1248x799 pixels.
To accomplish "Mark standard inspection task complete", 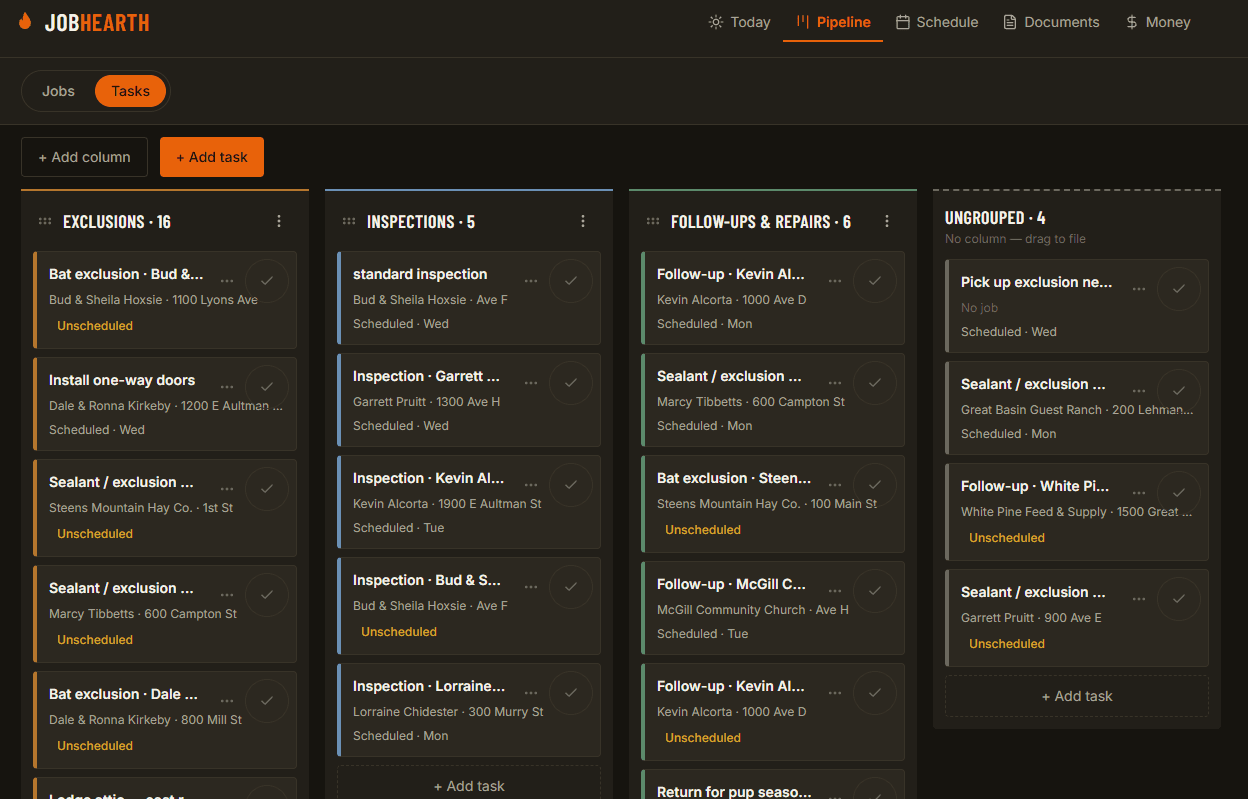I will click(571, 281).
